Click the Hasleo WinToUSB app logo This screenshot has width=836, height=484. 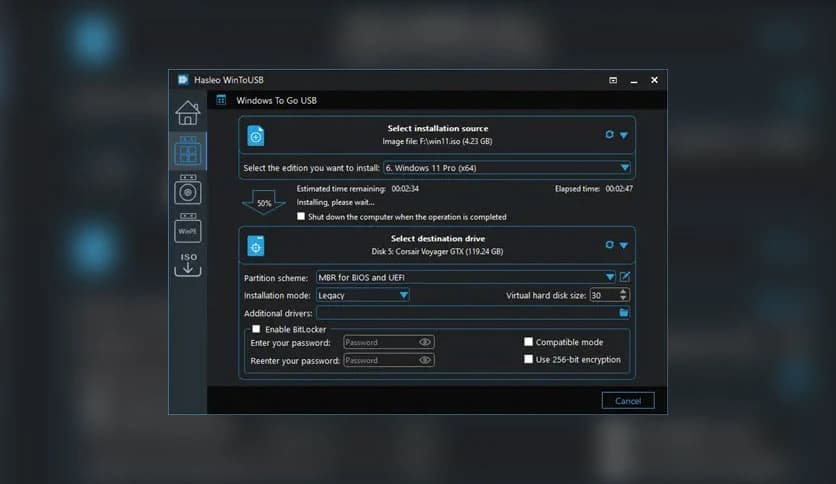point(183,80)
